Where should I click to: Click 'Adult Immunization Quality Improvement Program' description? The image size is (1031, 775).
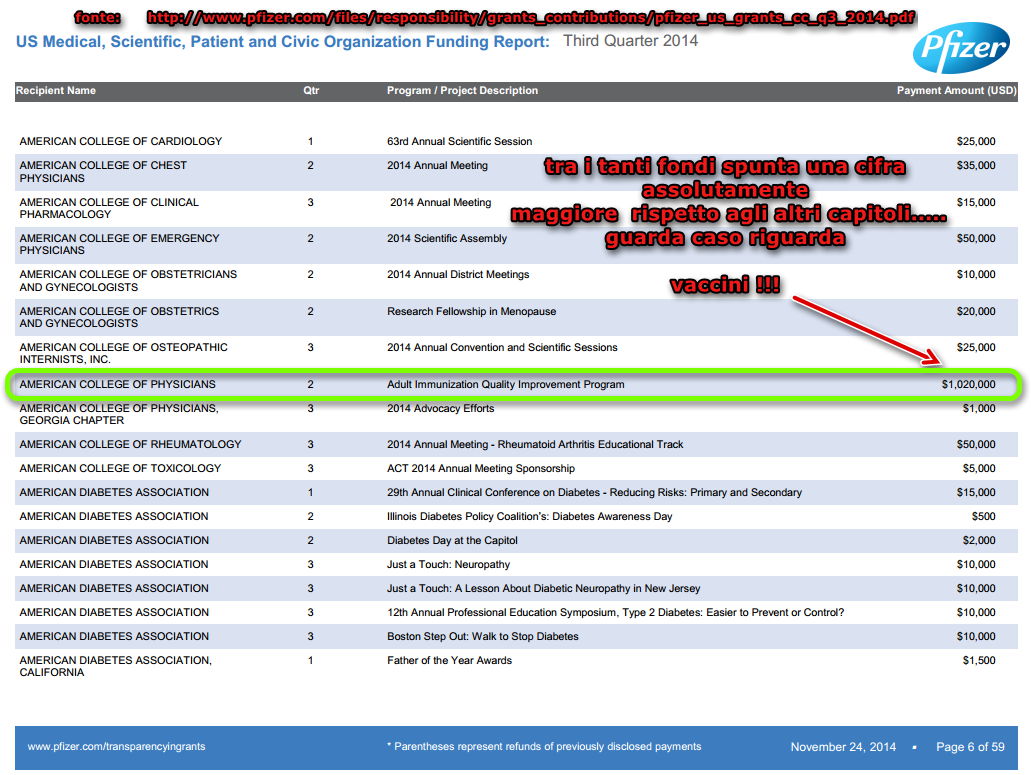[506, 385]
